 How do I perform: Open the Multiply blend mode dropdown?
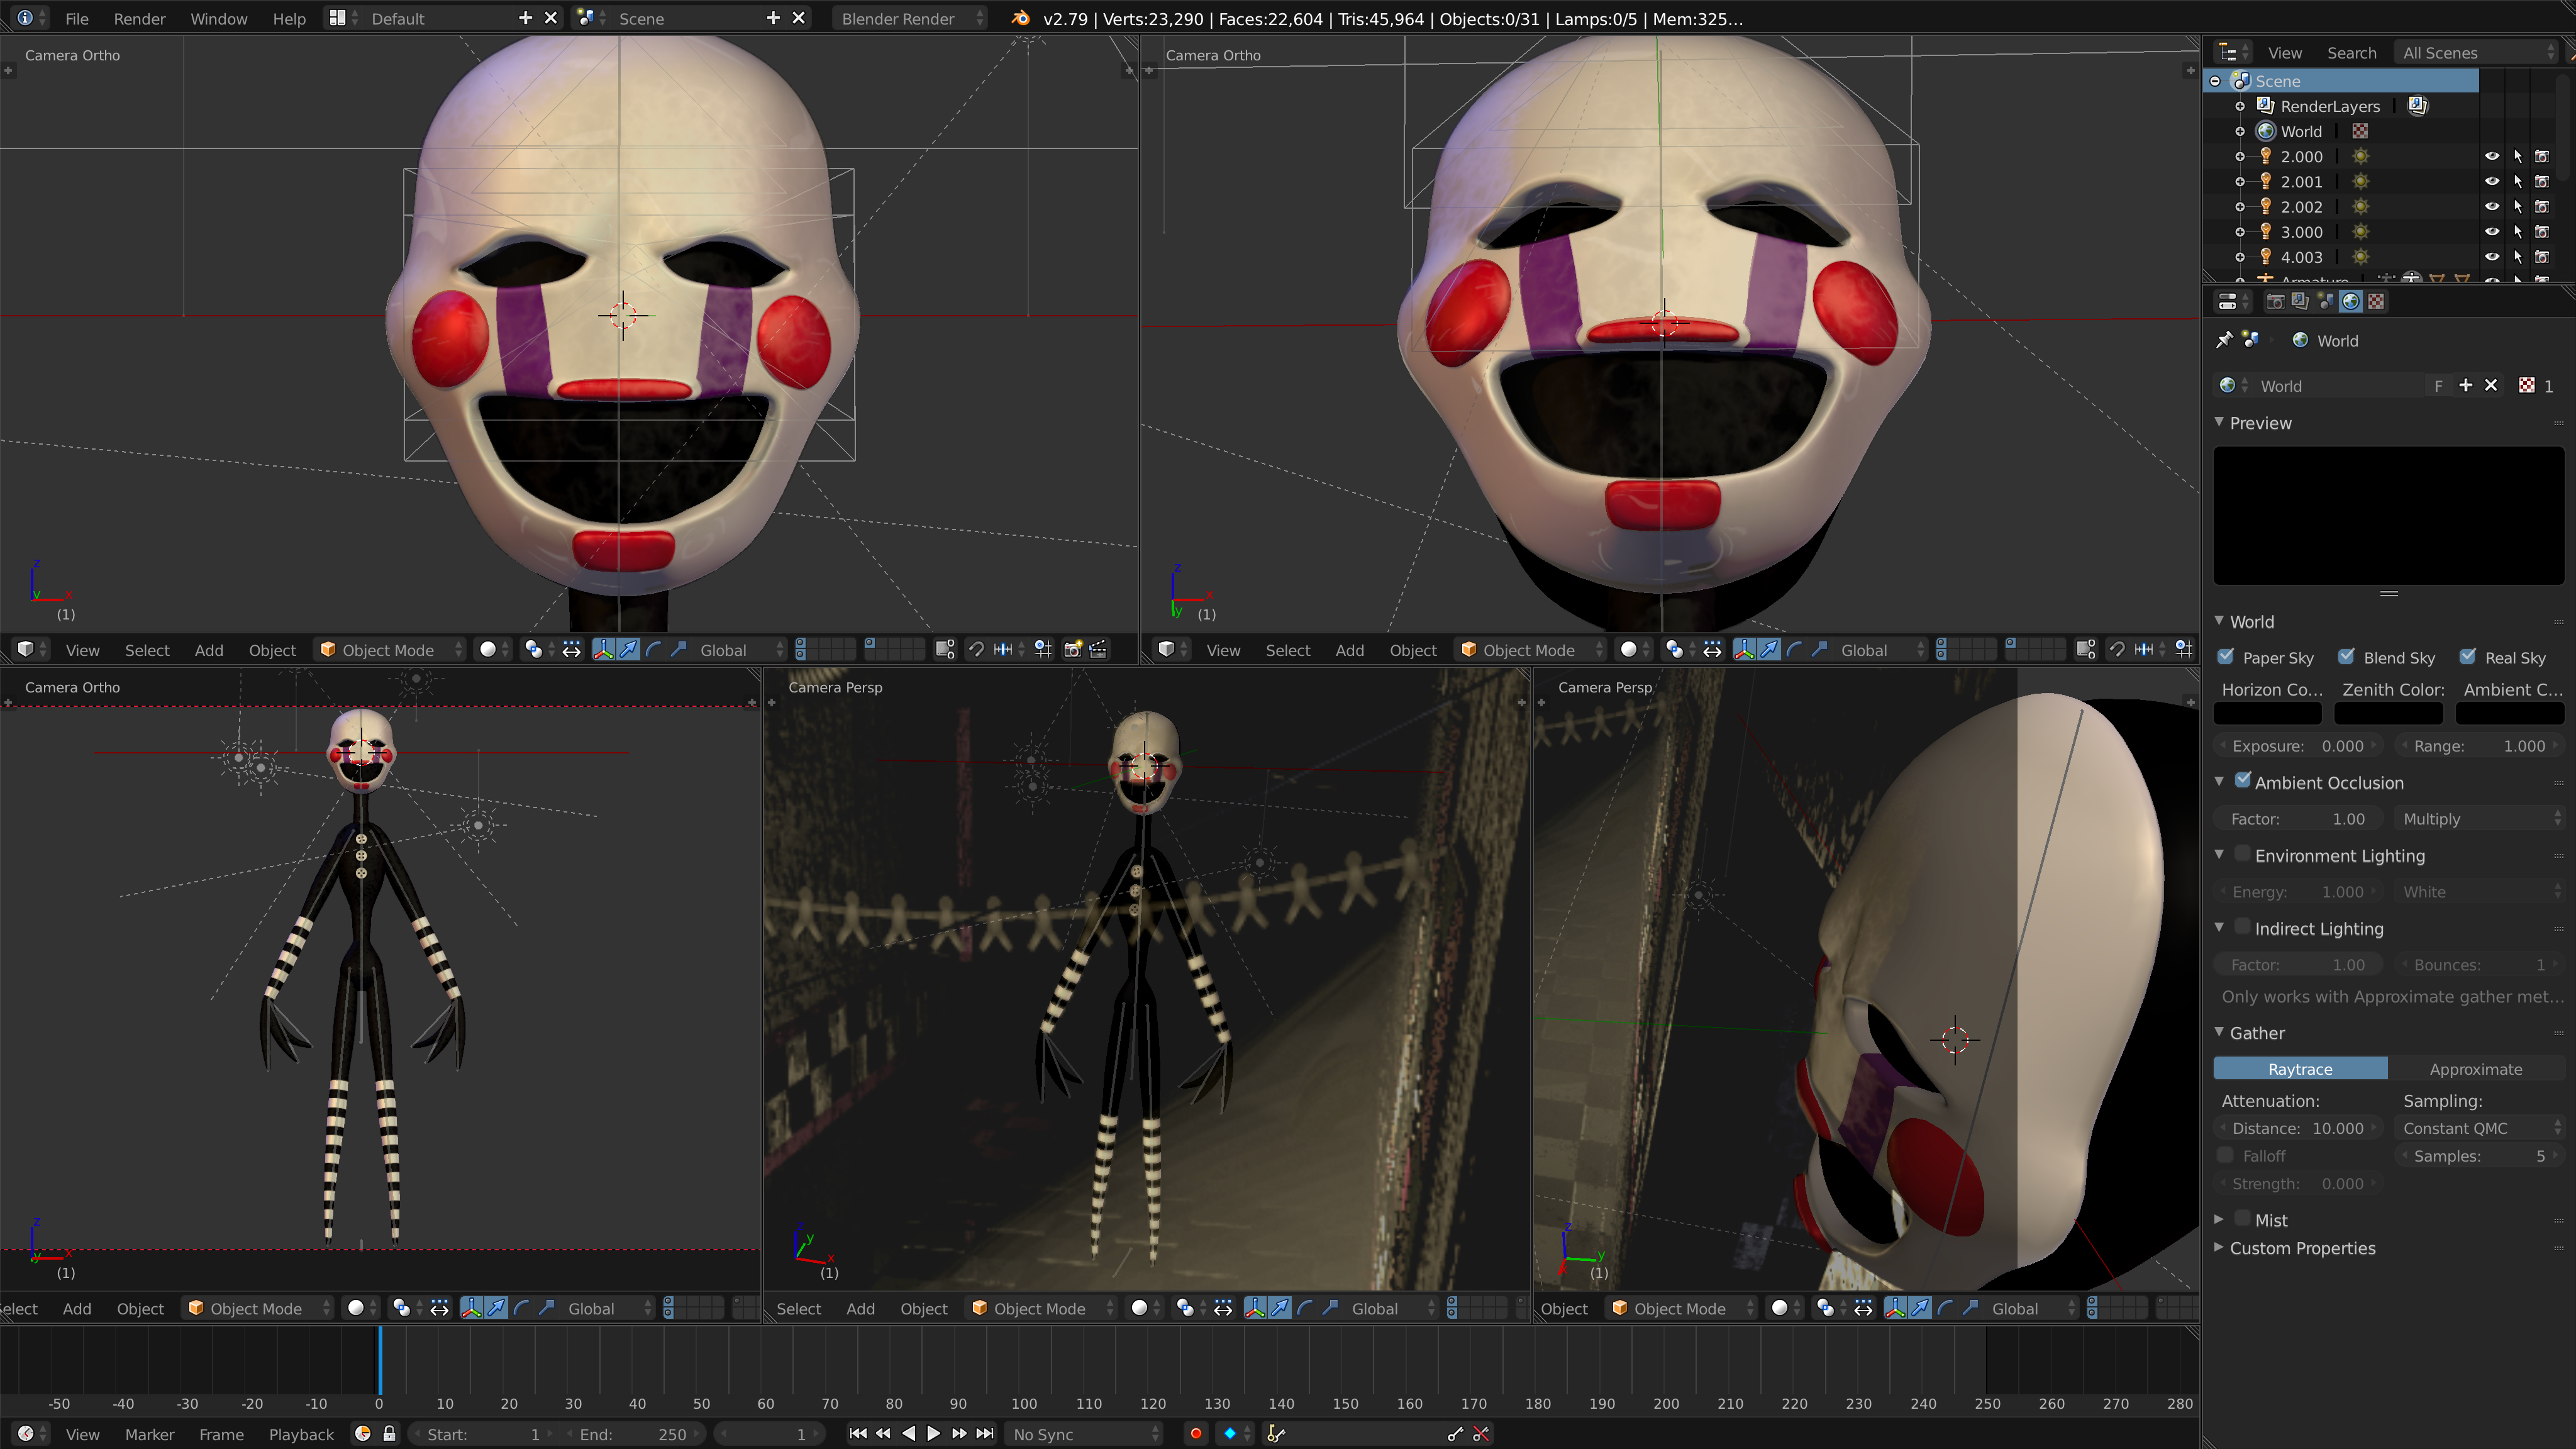2479,818
